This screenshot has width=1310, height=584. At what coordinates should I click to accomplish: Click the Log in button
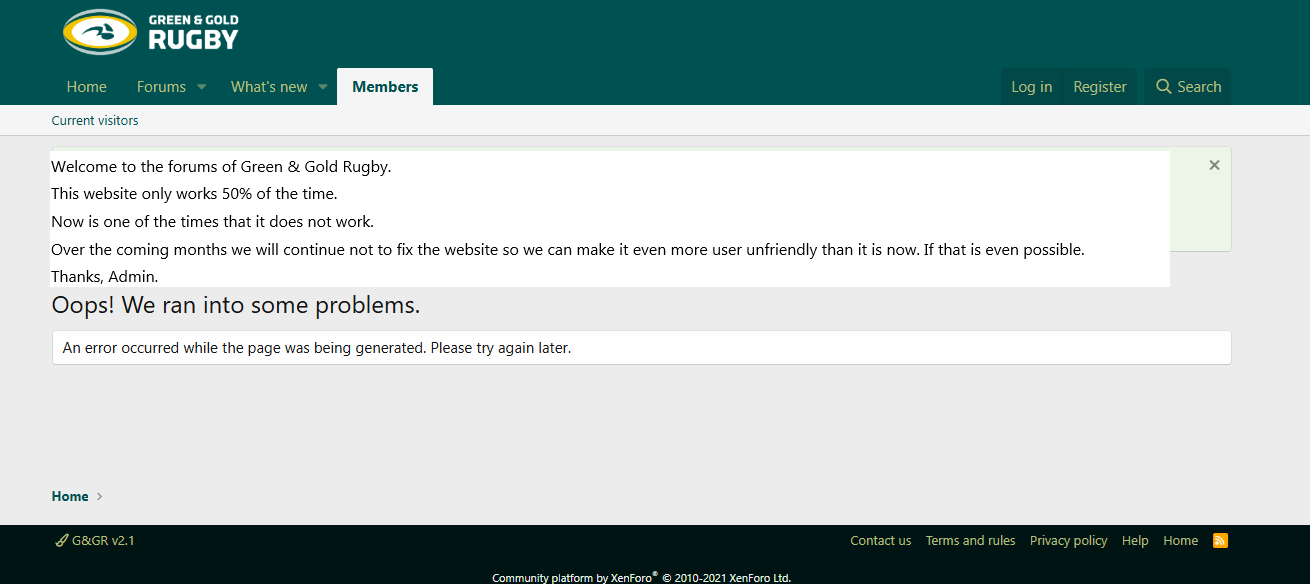click(x=1031, y=87)
